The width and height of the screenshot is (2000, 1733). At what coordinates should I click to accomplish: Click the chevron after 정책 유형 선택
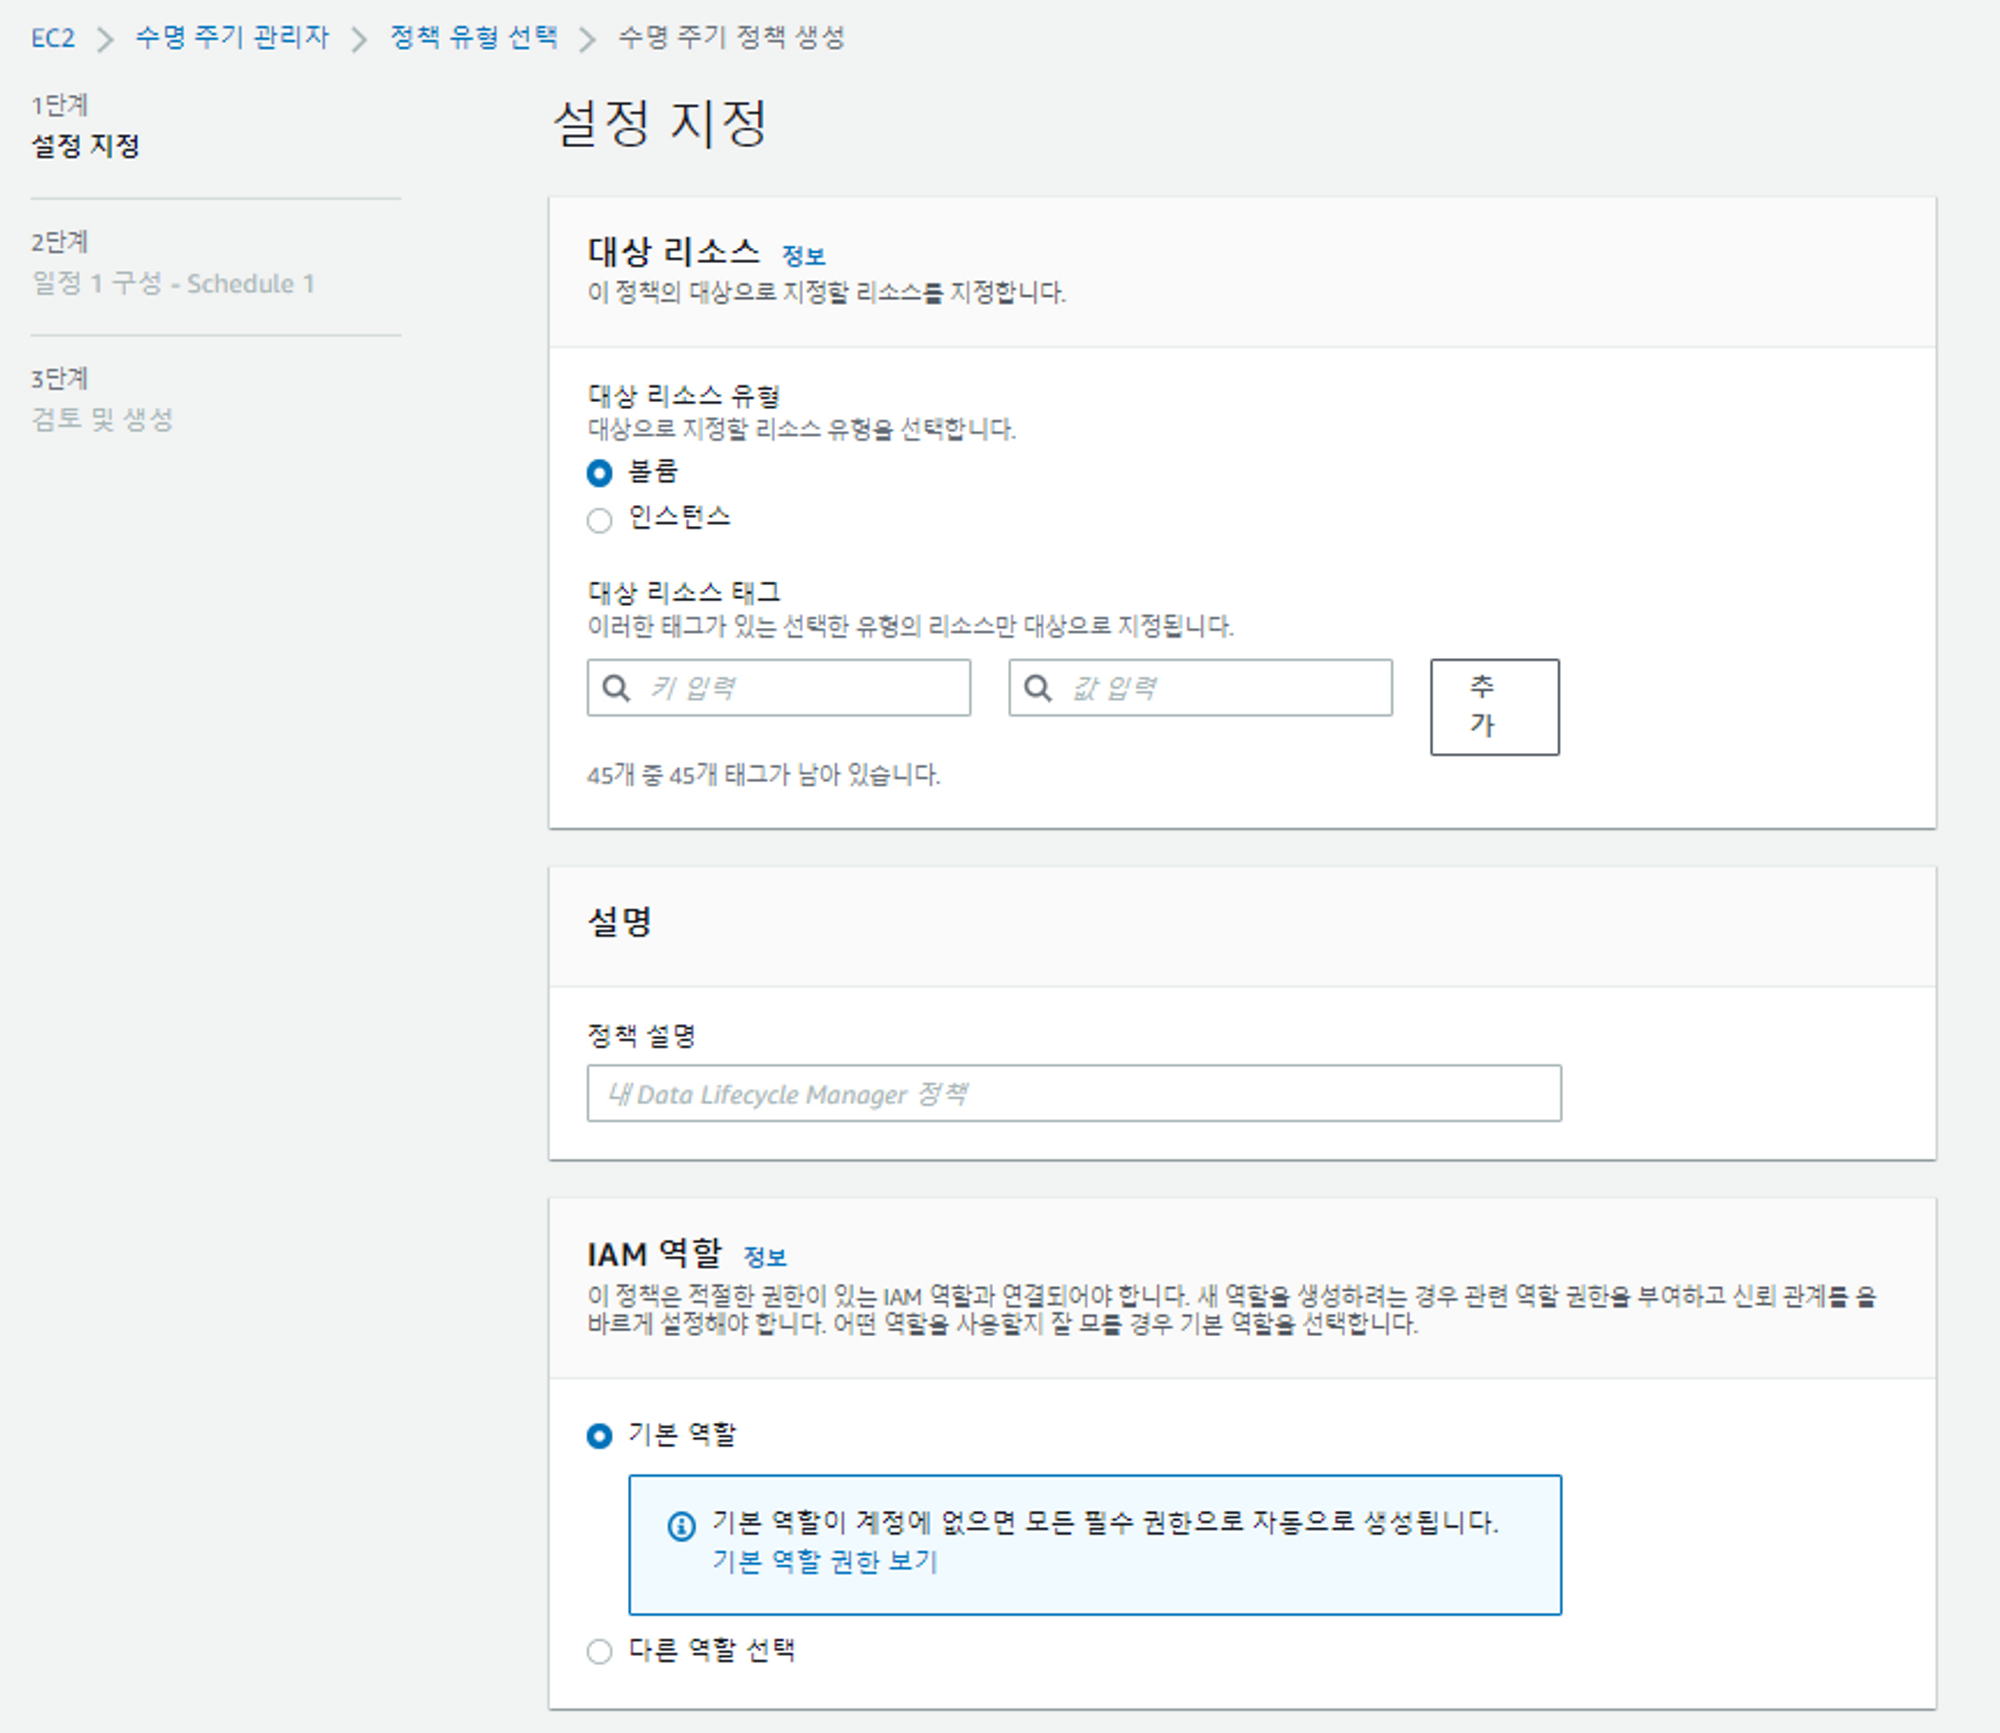[588, 39]
